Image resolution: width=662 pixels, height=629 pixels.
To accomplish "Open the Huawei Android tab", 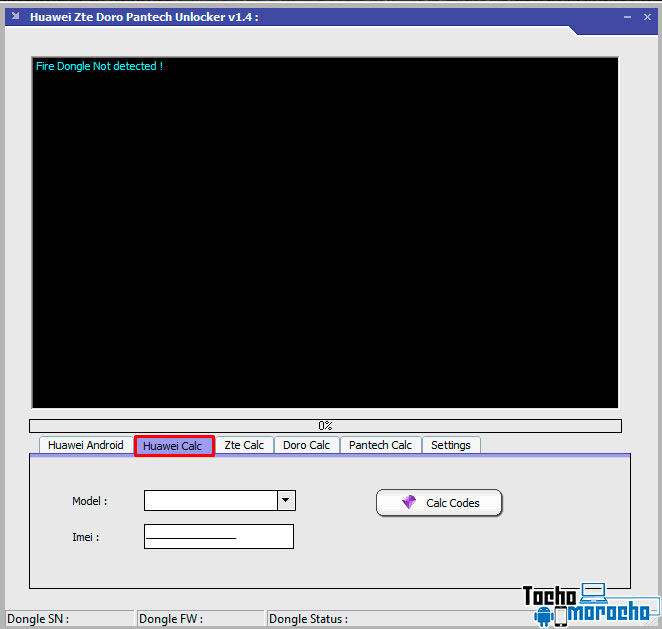I will tap(86, 445).
